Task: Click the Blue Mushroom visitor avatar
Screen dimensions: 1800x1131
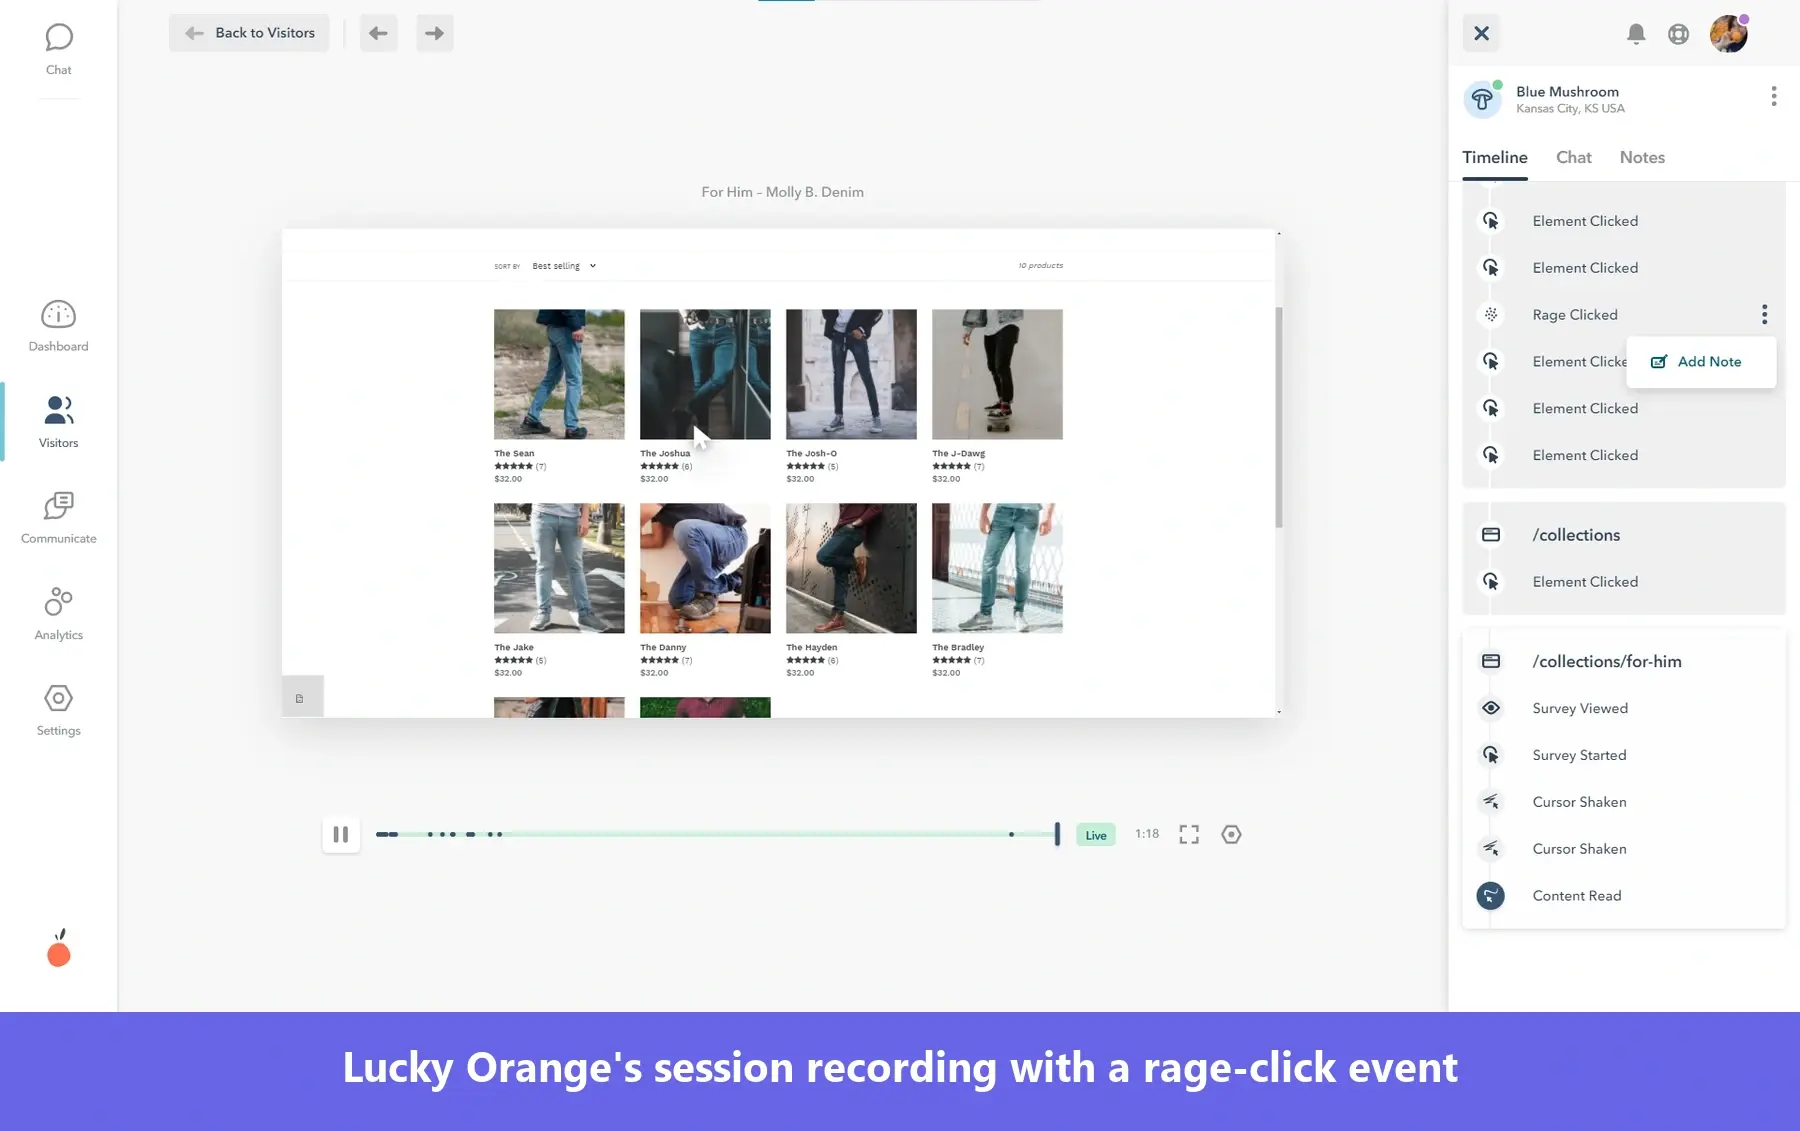Action: click(x=1482, y=99)
